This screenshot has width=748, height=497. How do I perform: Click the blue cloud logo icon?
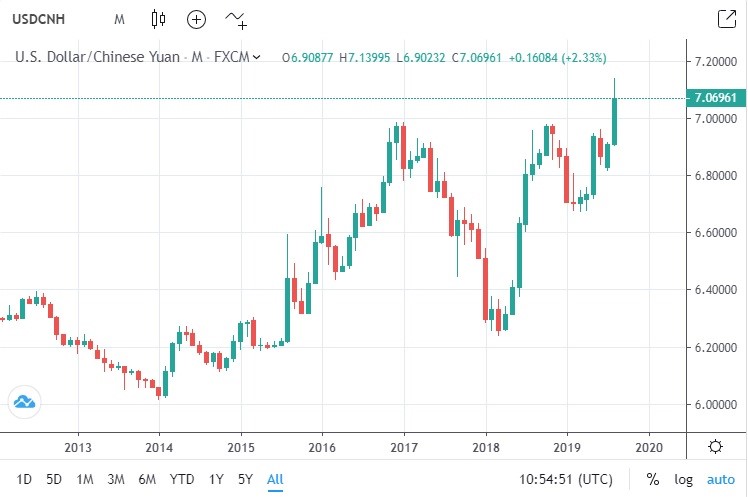point(23,403)
